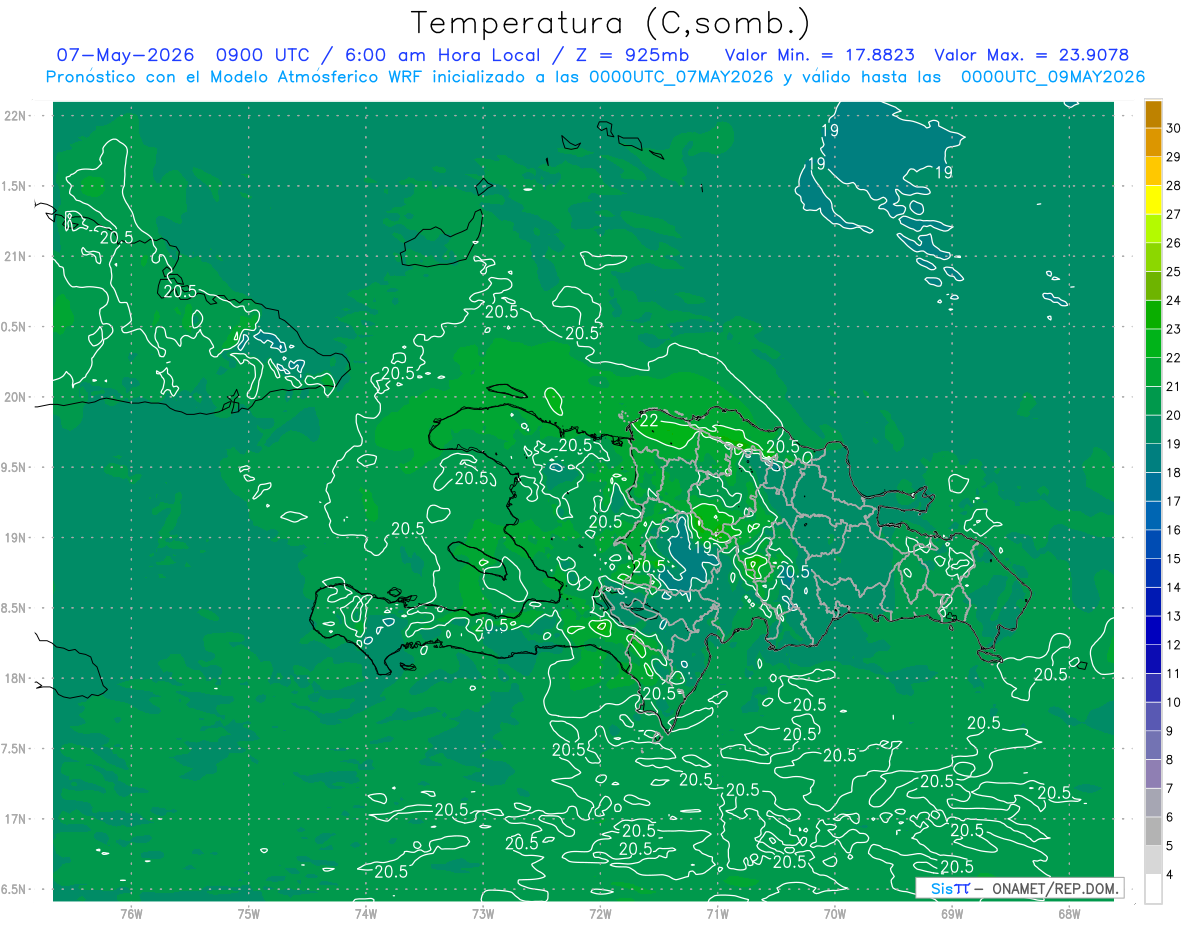
Task: Click the Temperatura (C,somb.) title
Action: pos(611,22)
